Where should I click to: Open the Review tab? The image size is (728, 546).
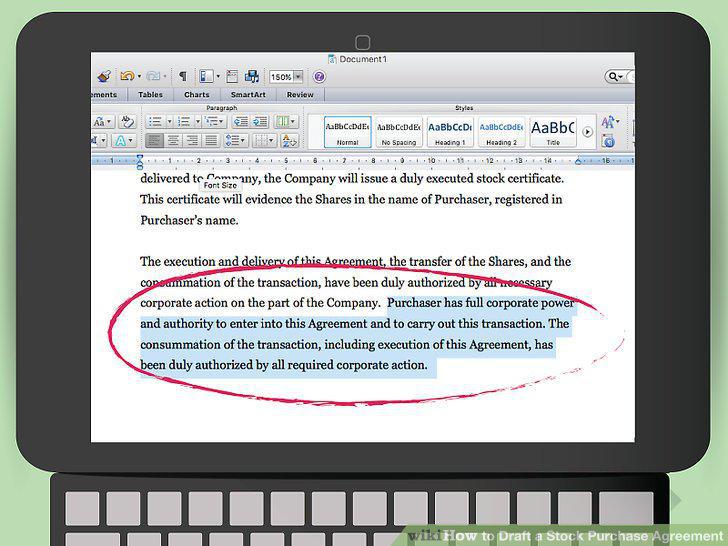pos(300,95)
